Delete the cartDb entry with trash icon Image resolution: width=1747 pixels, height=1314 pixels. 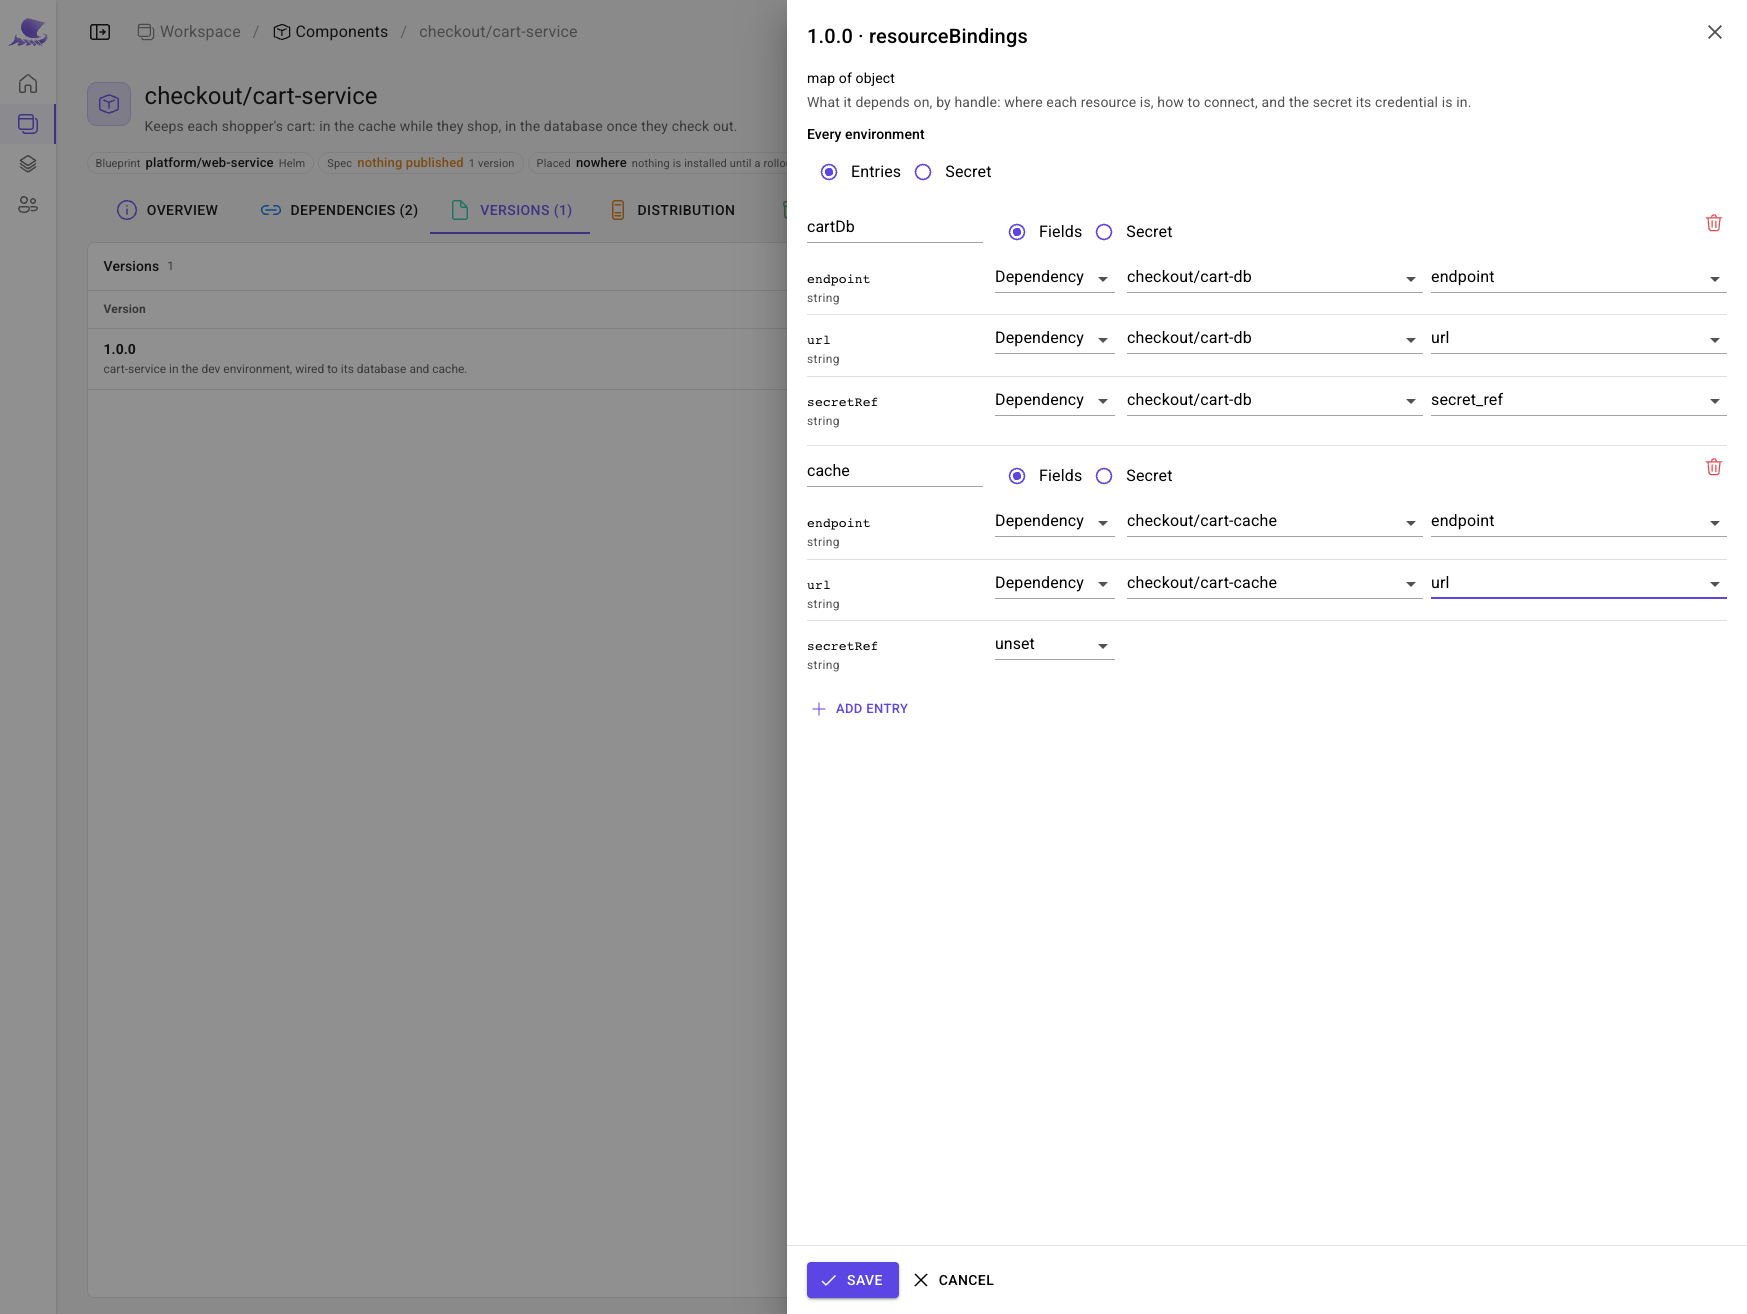[x=1713, y=223]
